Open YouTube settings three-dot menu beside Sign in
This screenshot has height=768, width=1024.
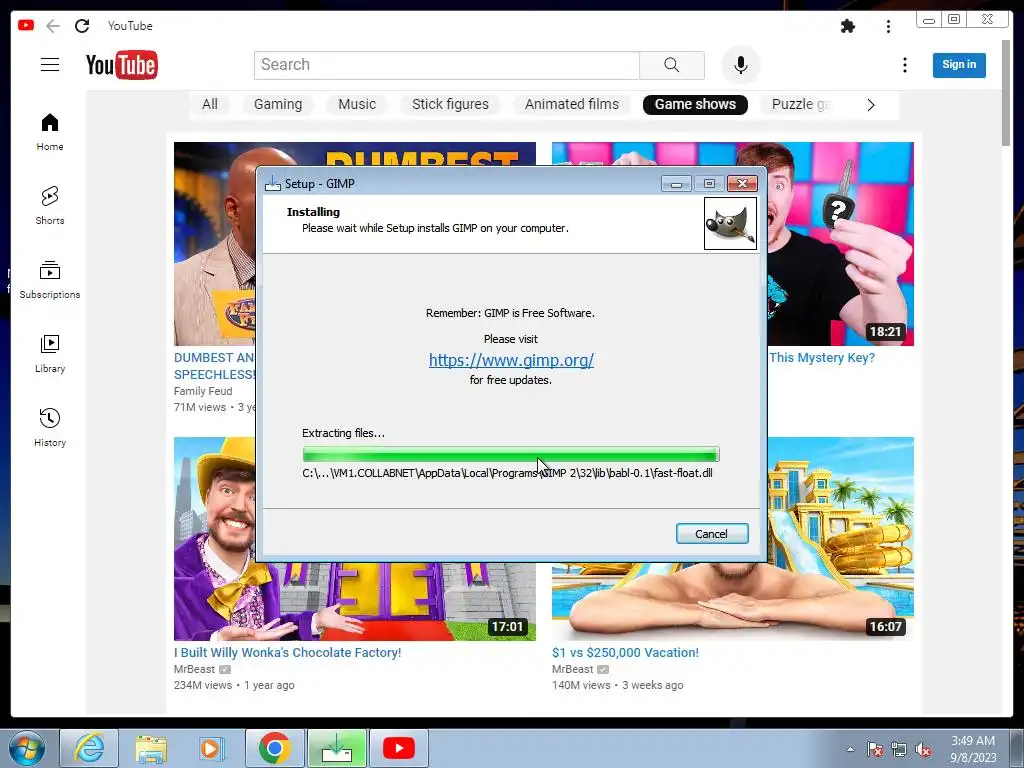(x=904, y=65)
